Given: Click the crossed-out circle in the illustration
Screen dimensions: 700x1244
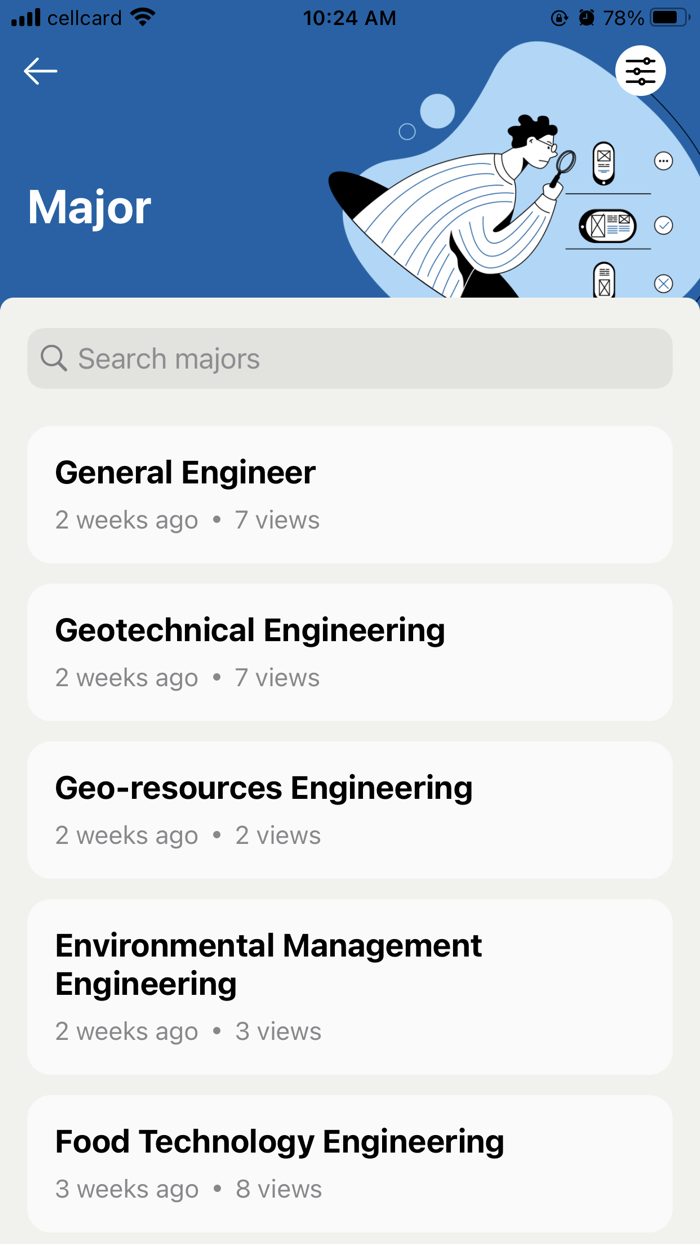Looking at the screenshot, I should point(664,283).
